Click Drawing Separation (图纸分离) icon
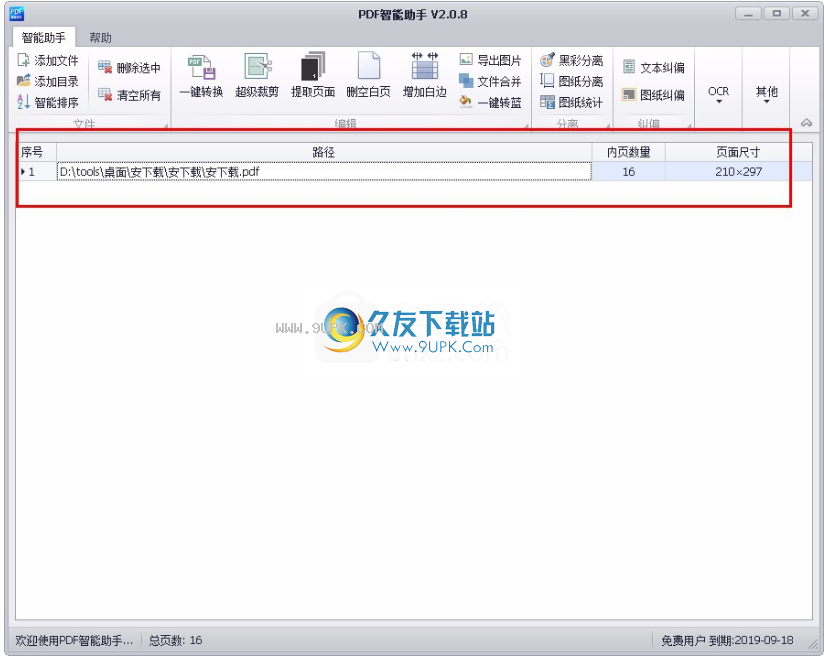This screenshot has width=824, height=661. pos(547,81)
